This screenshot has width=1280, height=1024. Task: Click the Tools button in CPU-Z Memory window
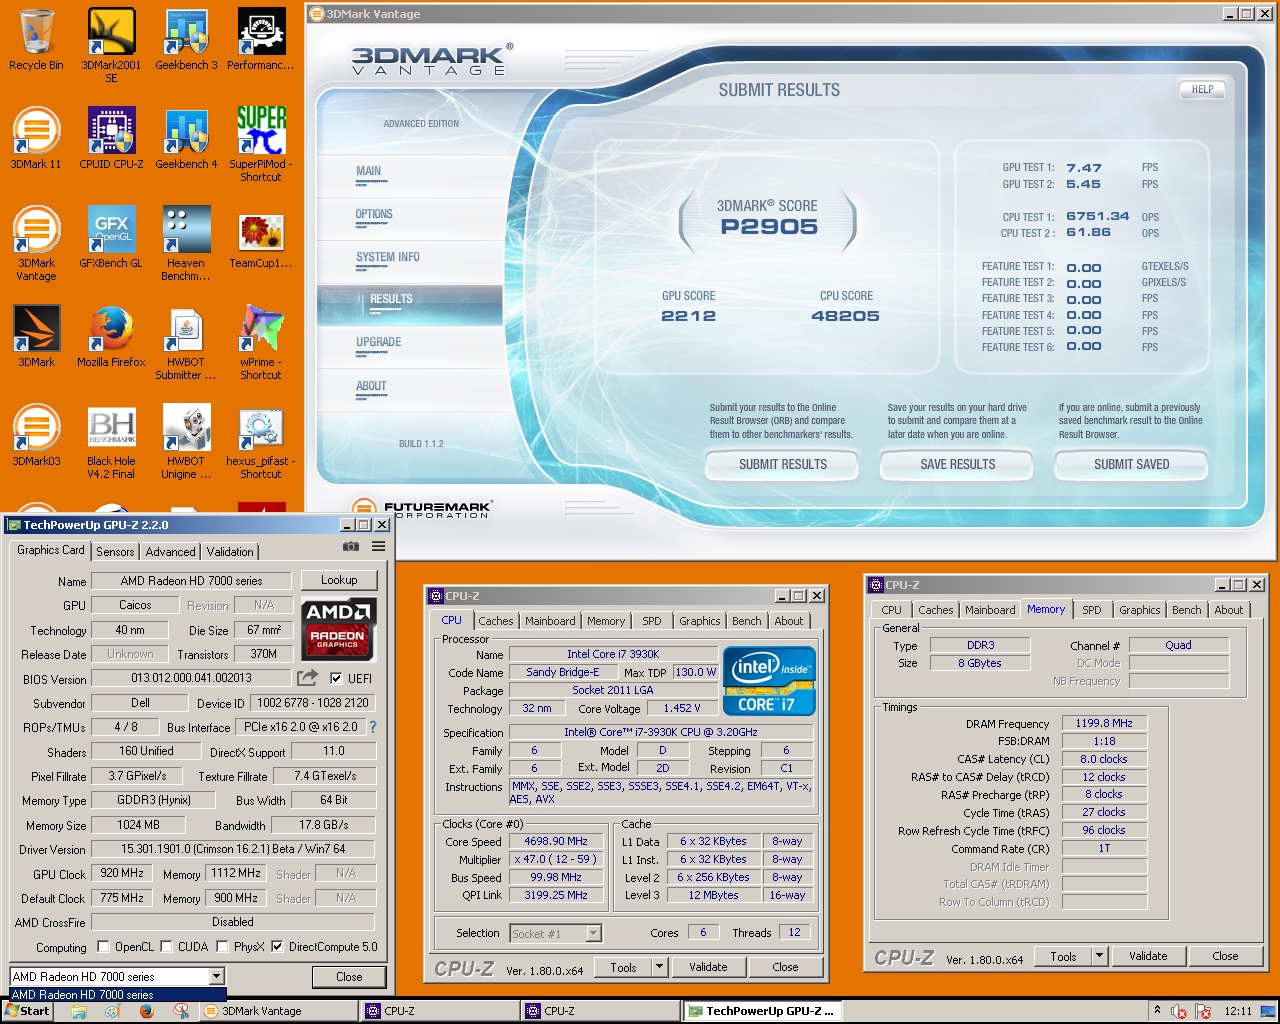coord(1063,956)
